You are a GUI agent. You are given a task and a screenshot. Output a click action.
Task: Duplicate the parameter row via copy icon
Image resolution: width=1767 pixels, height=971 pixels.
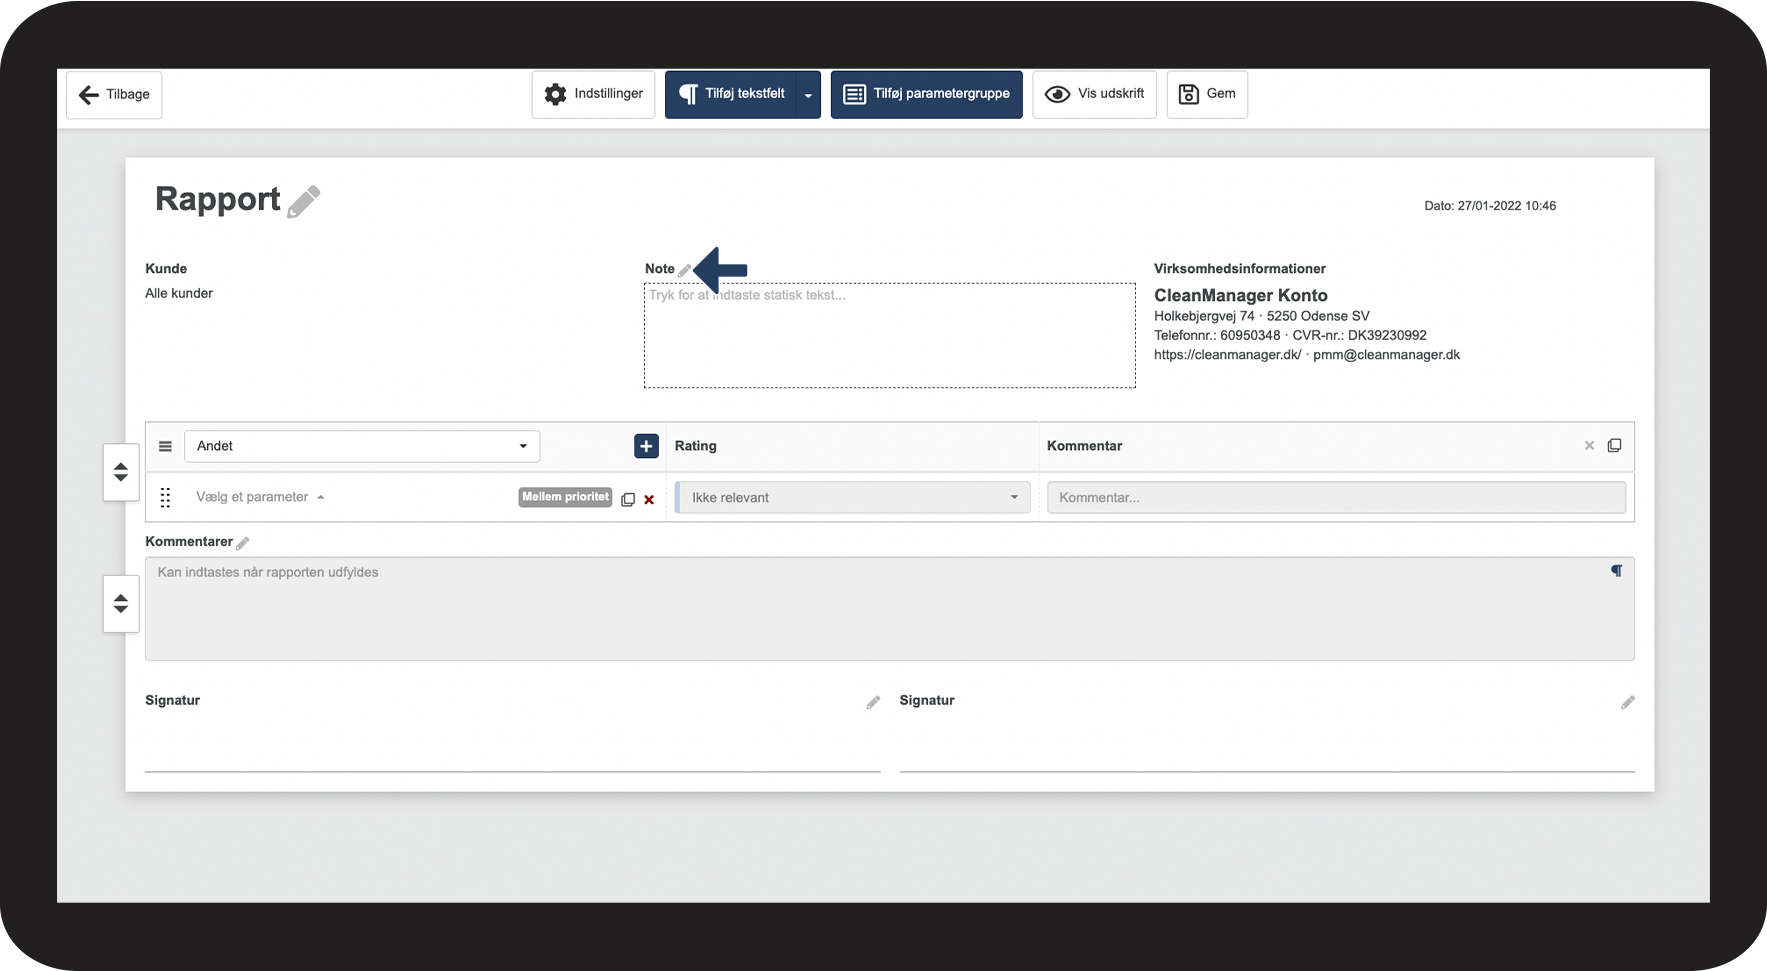[x=628, y=499]
